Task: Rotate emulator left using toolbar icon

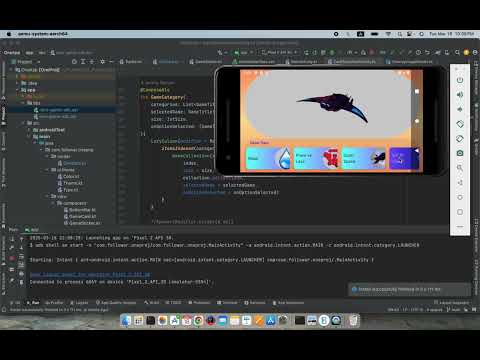Action: point(460,124)
